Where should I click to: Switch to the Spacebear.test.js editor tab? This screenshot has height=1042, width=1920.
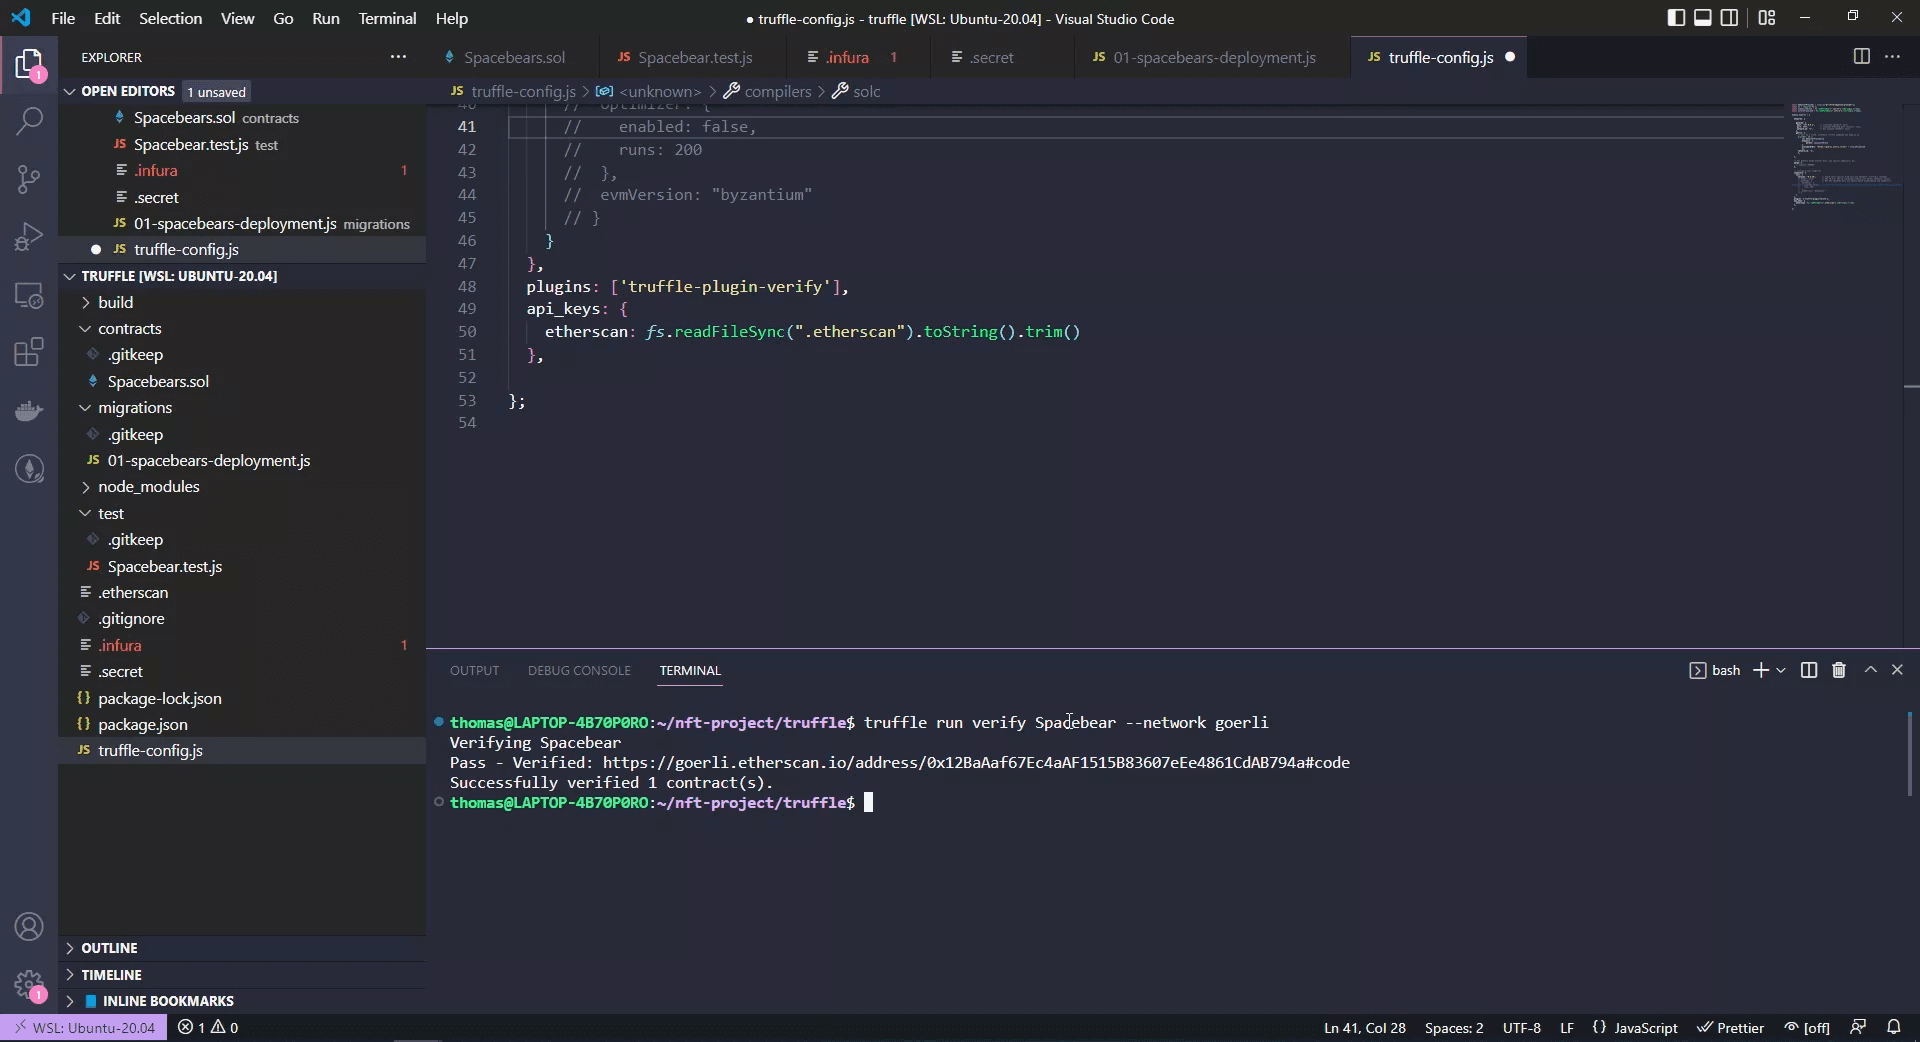point(694,57)
